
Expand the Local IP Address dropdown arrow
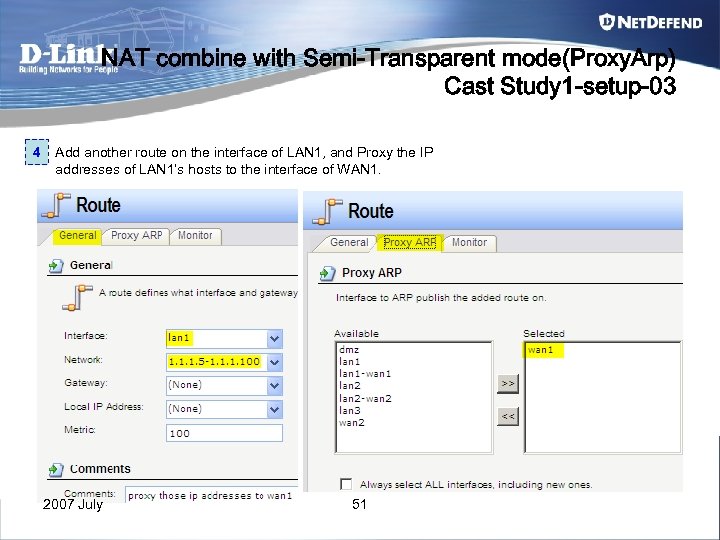click(275, 409)
